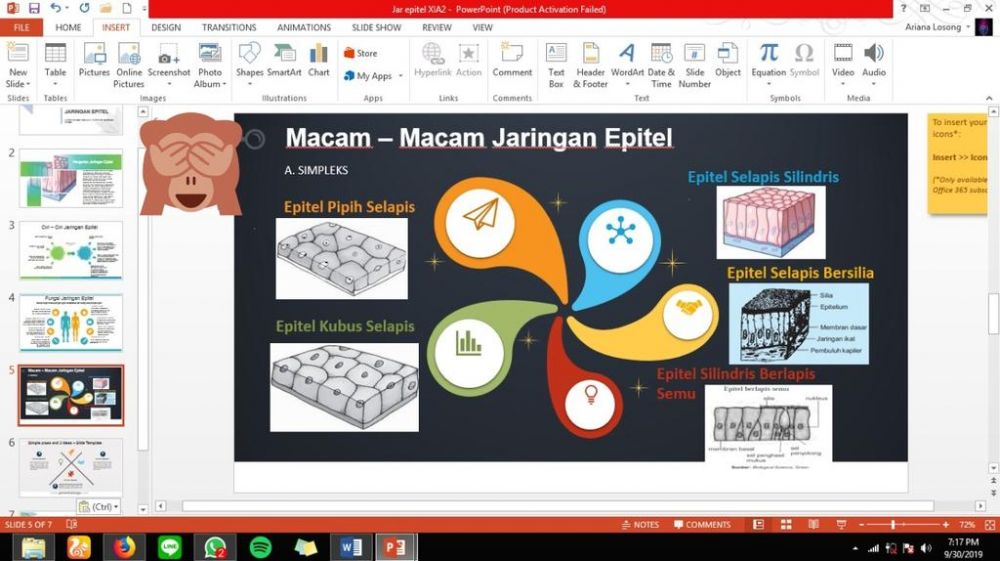Select slide 3 thumbnail
The image size is (1000, 561).
pos(71,251)
